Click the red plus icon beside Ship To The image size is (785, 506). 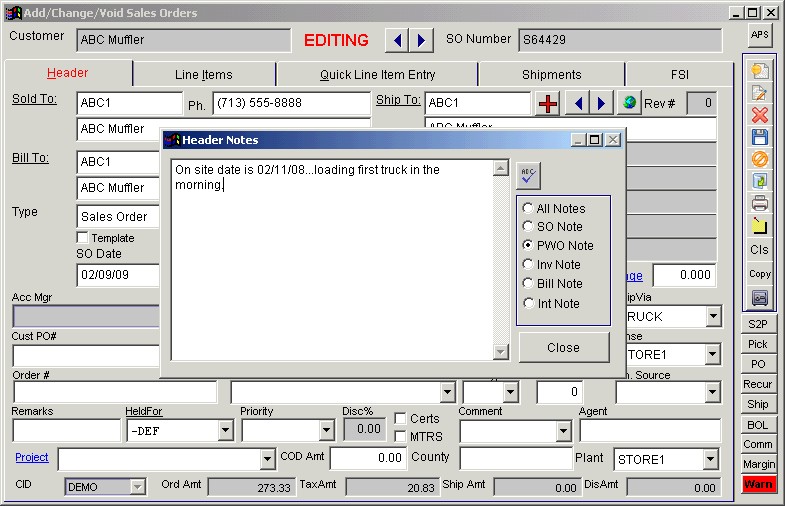548,103
